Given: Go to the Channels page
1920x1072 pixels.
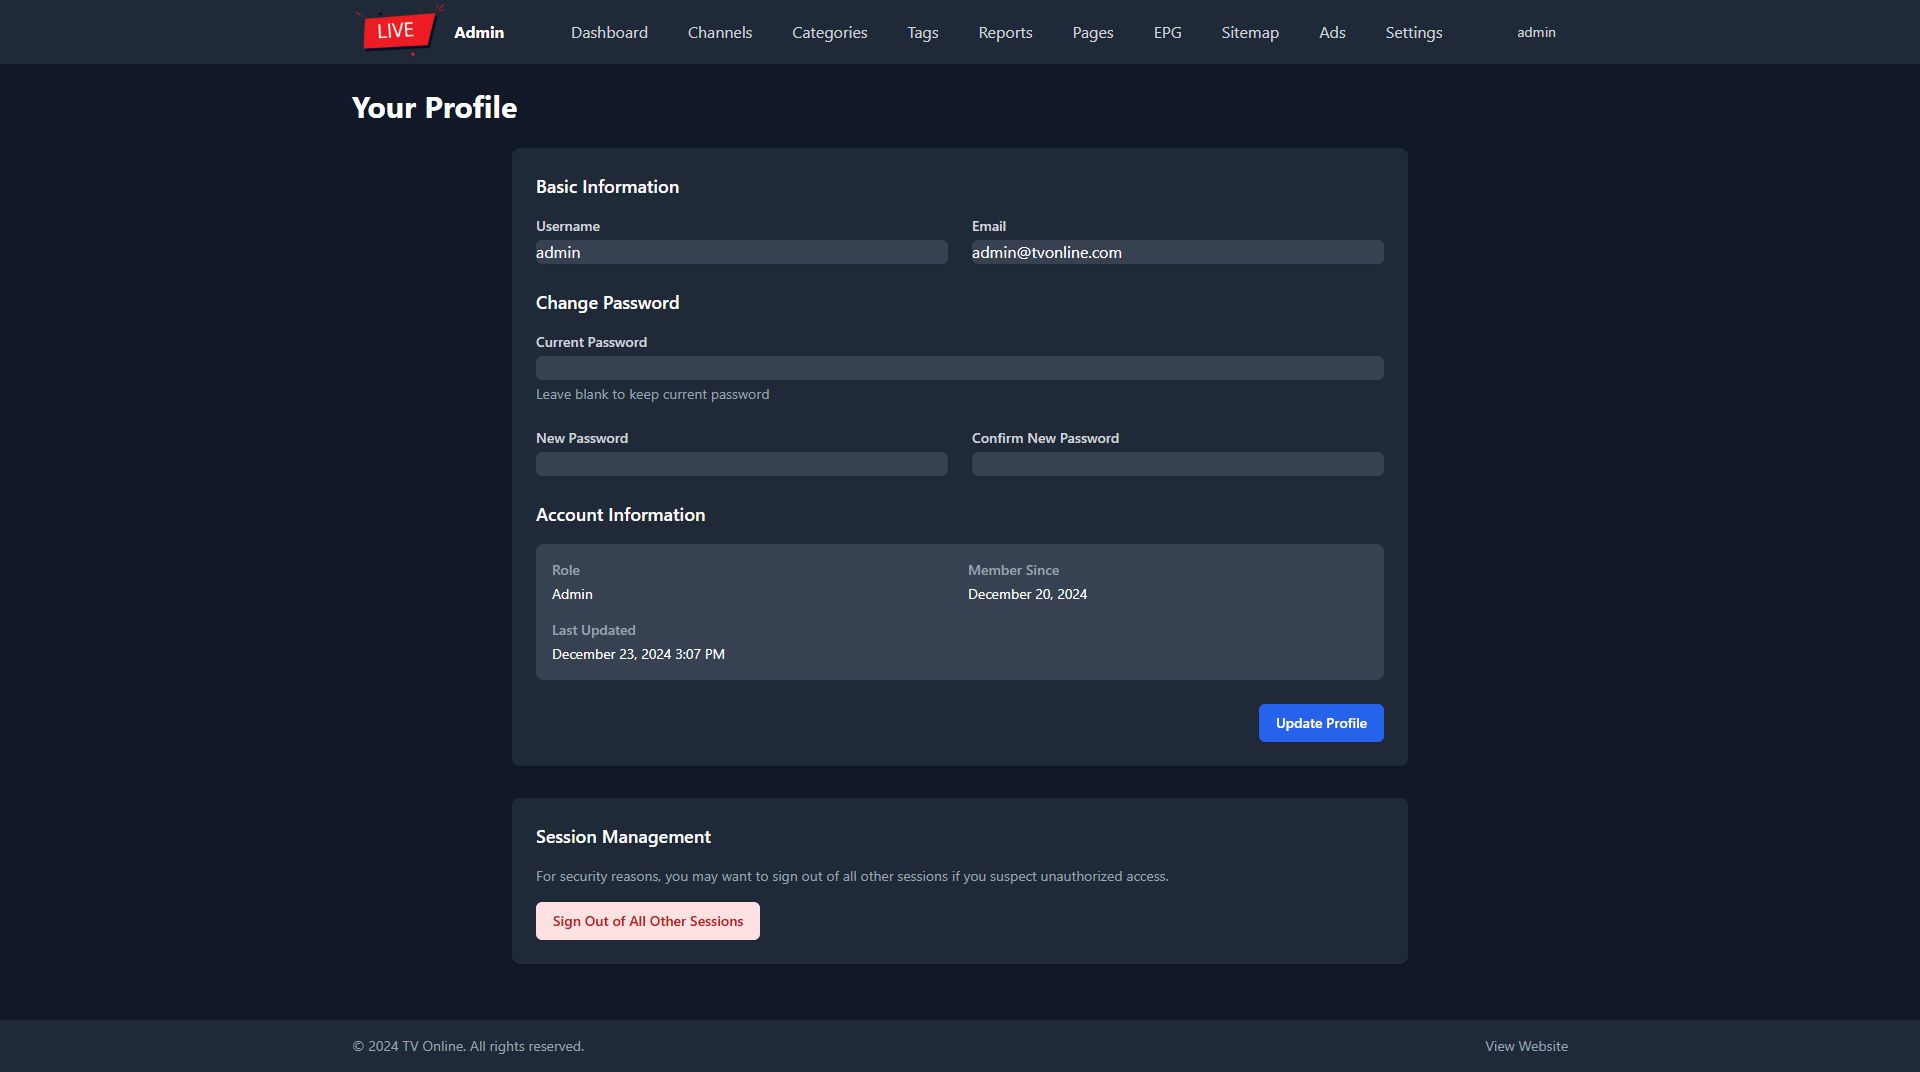Looking at the screenshot, I should 720,33.
